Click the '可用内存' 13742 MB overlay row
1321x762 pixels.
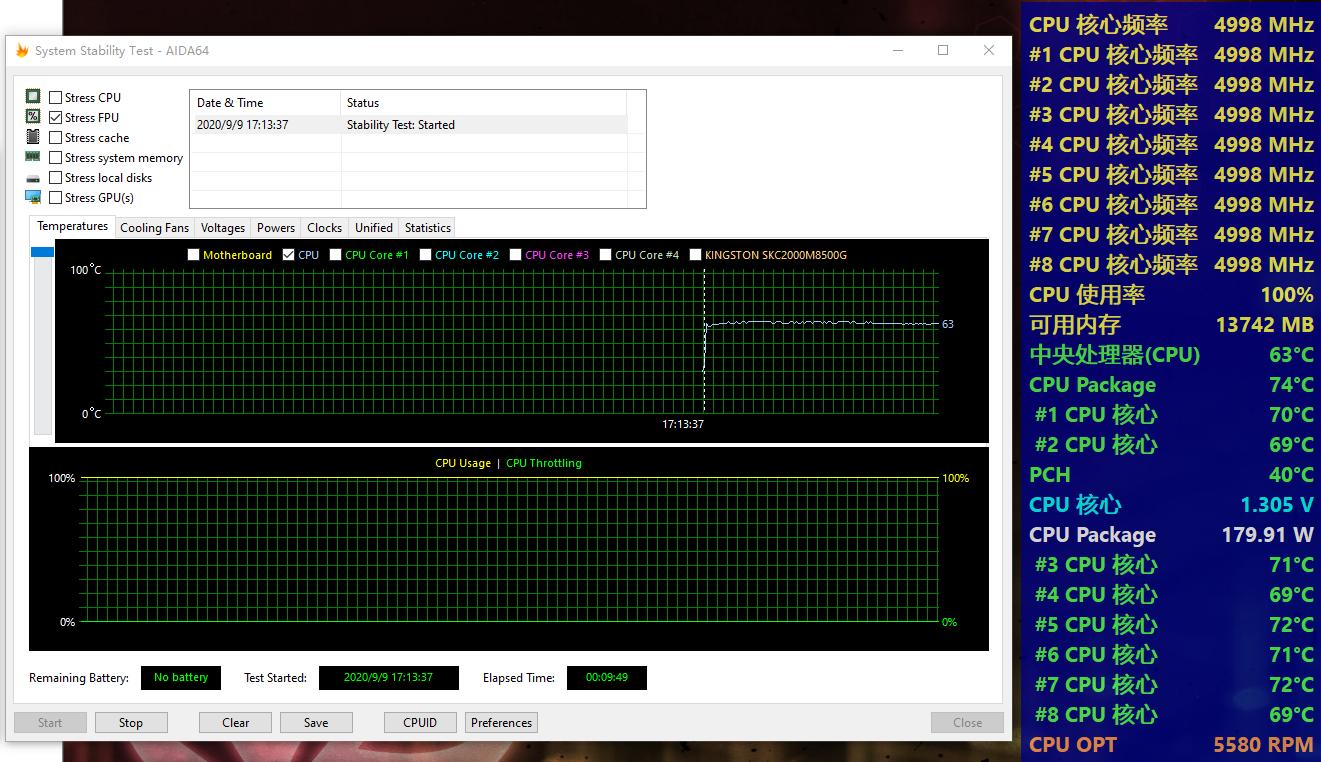tap(1171, 325)
